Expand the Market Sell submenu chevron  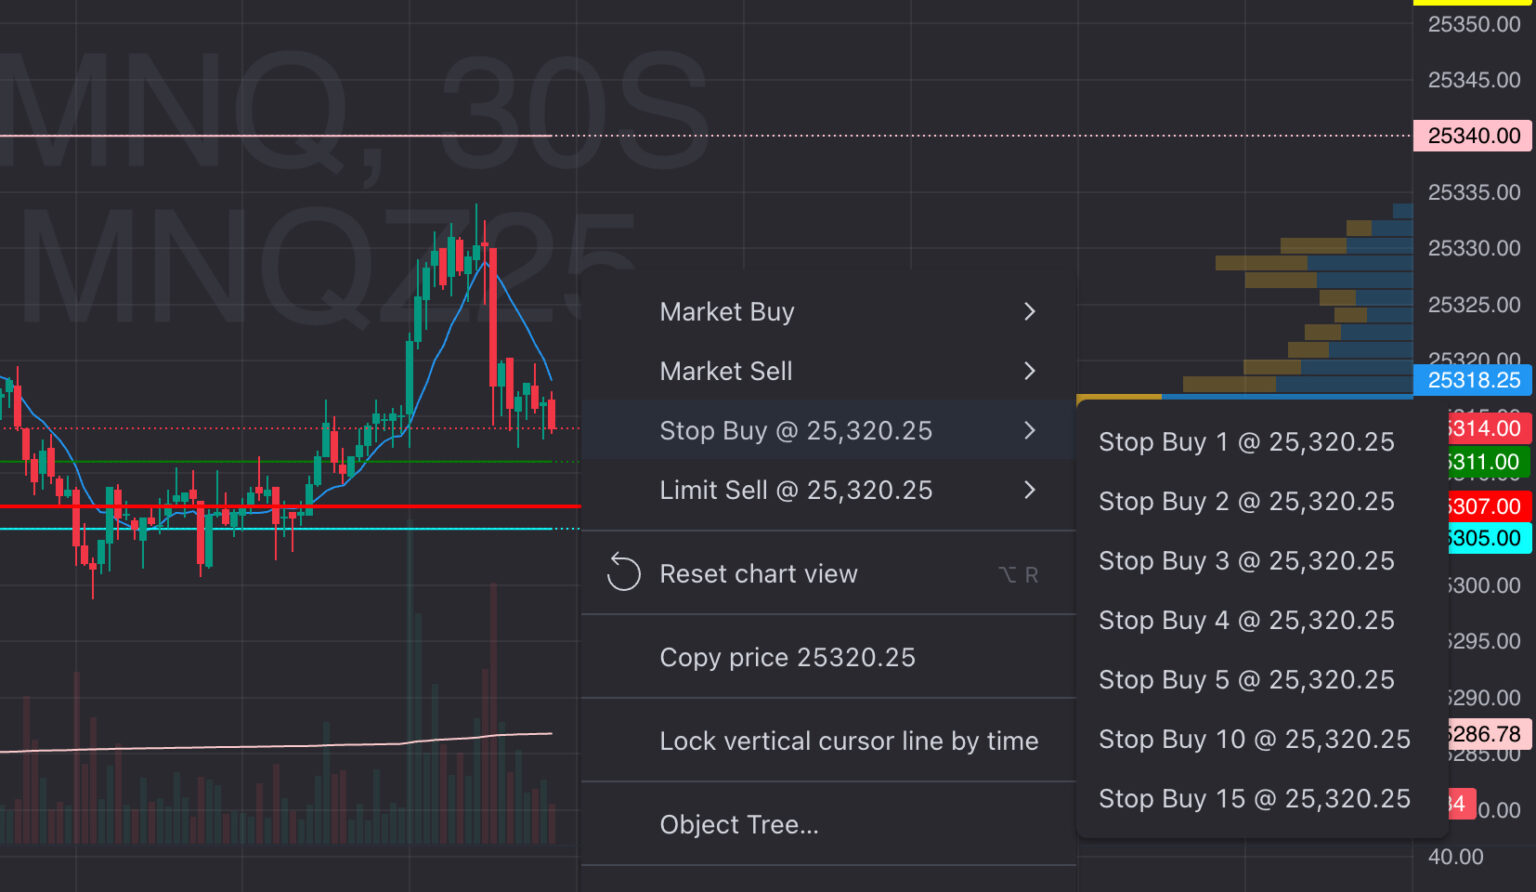click(x=1030, y=371)
